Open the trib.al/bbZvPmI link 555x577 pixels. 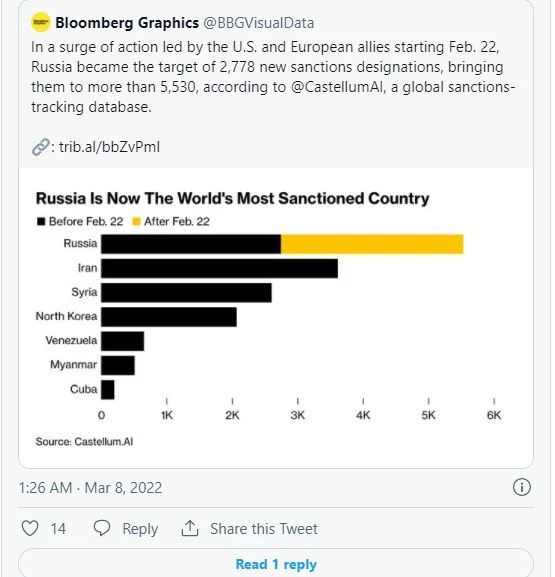click(110, 147)
